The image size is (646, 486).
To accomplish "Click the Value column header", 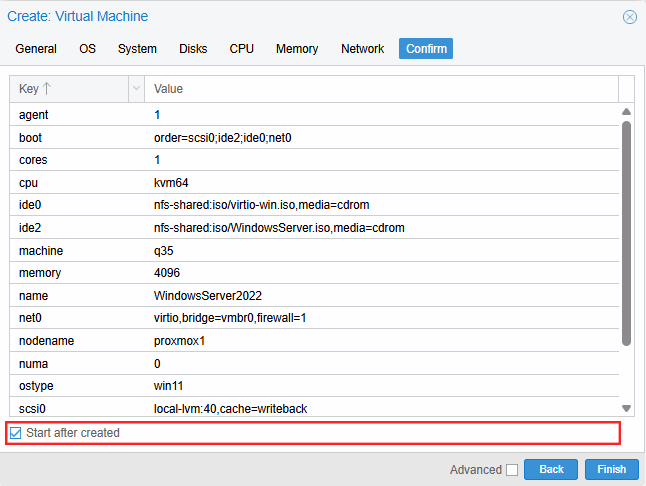I will point(380,89).
